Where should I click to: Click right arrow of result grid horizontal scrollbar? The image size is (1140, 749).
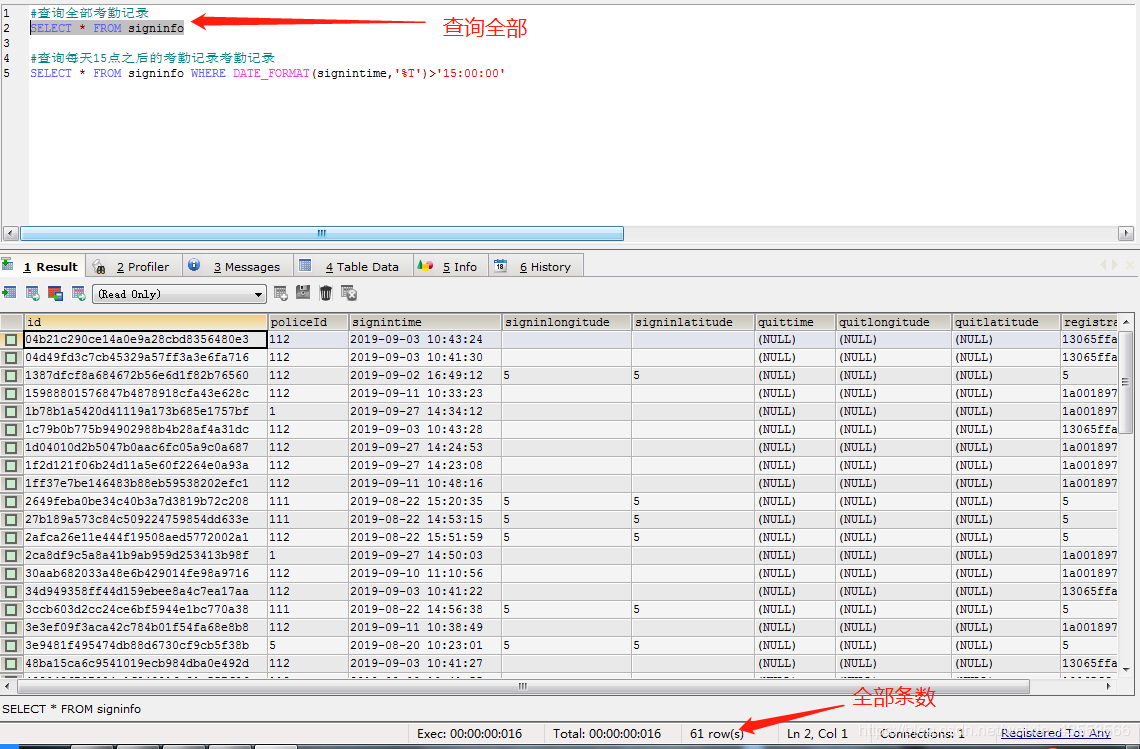click(1109, 686)
